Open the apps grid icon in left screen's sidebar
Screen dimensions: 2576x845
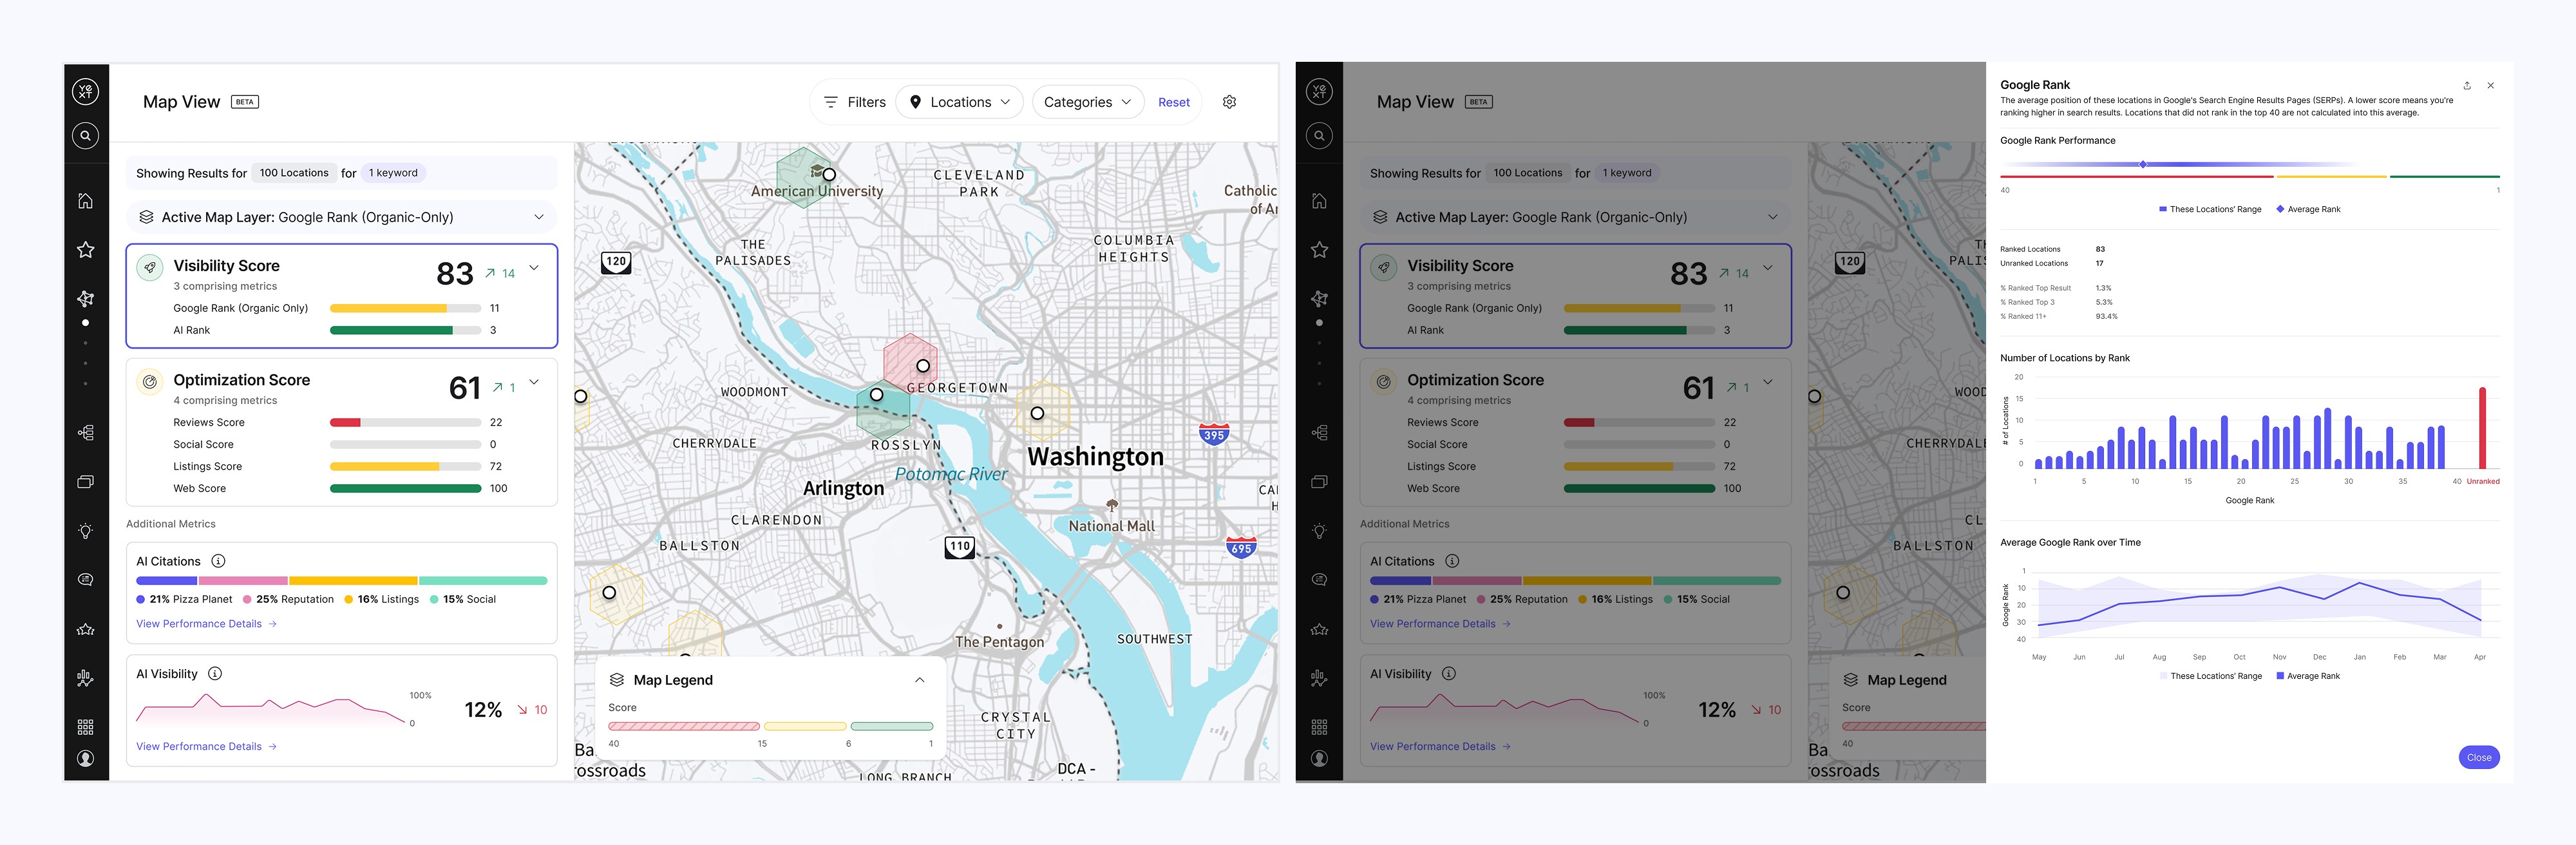[86, 727]
